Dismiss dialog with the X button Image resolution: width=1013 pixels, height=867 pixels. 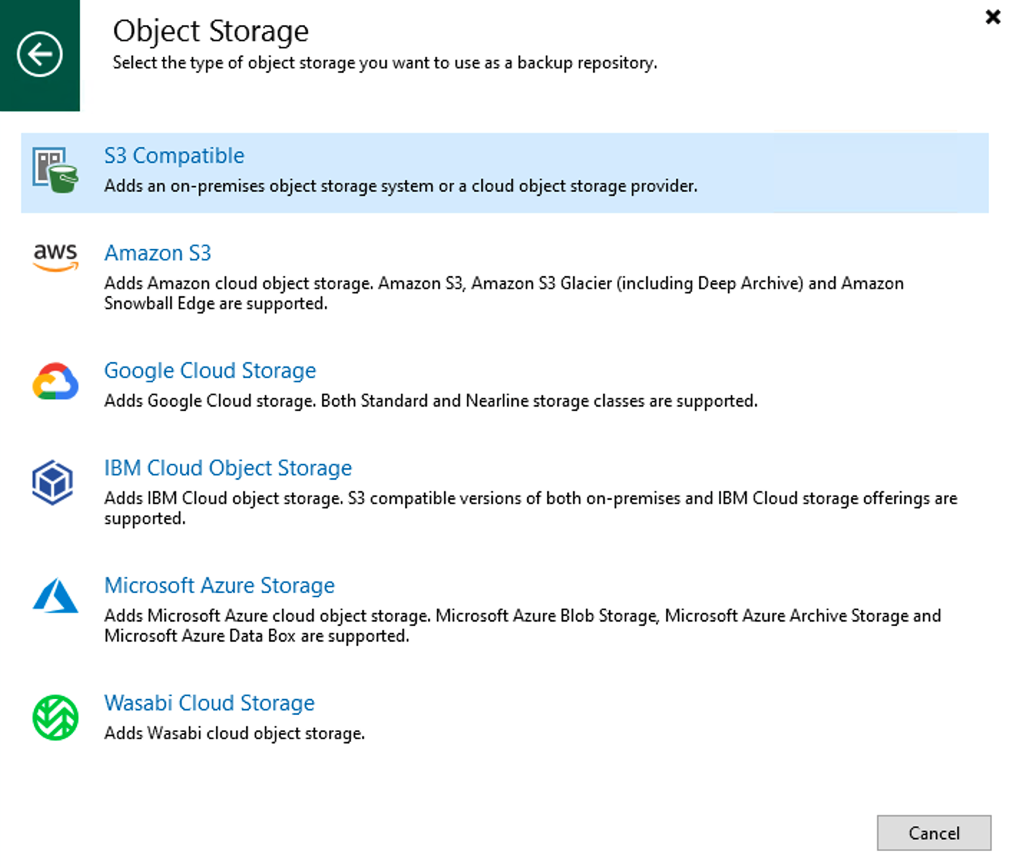pos(992,17)
